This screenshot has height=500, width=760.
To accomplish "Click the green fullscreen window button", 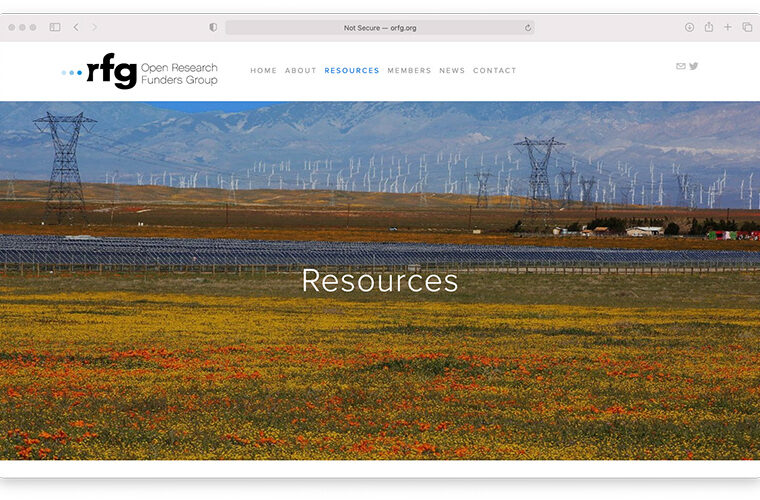I will click(x=33, y=27).
